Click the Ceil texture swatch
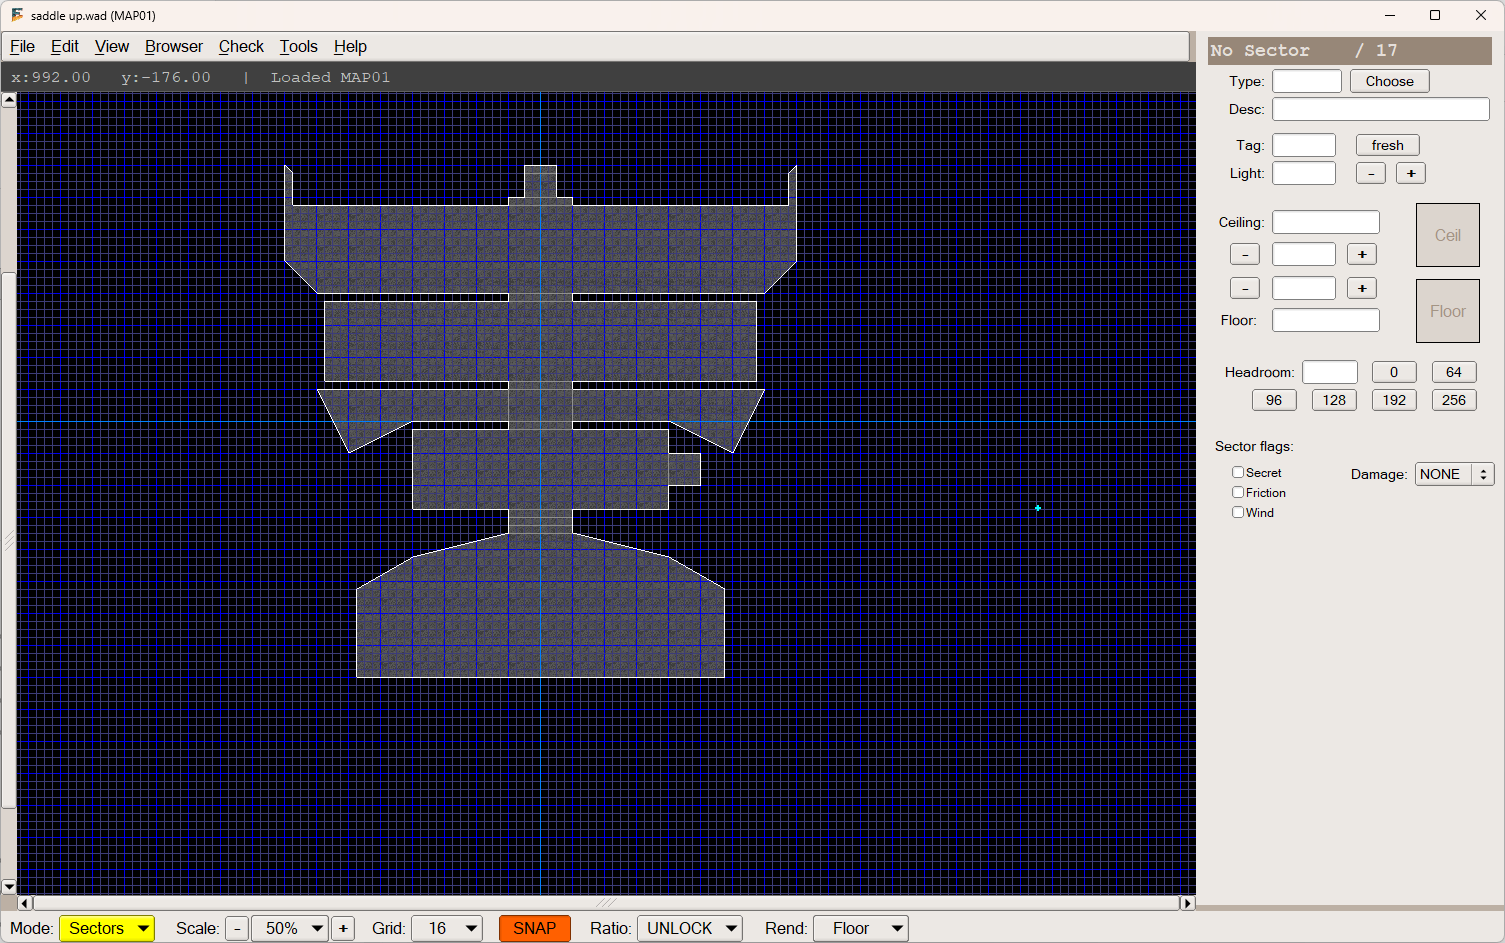The width and height of the screenshot is (1505, 943). coord(1448,235)
